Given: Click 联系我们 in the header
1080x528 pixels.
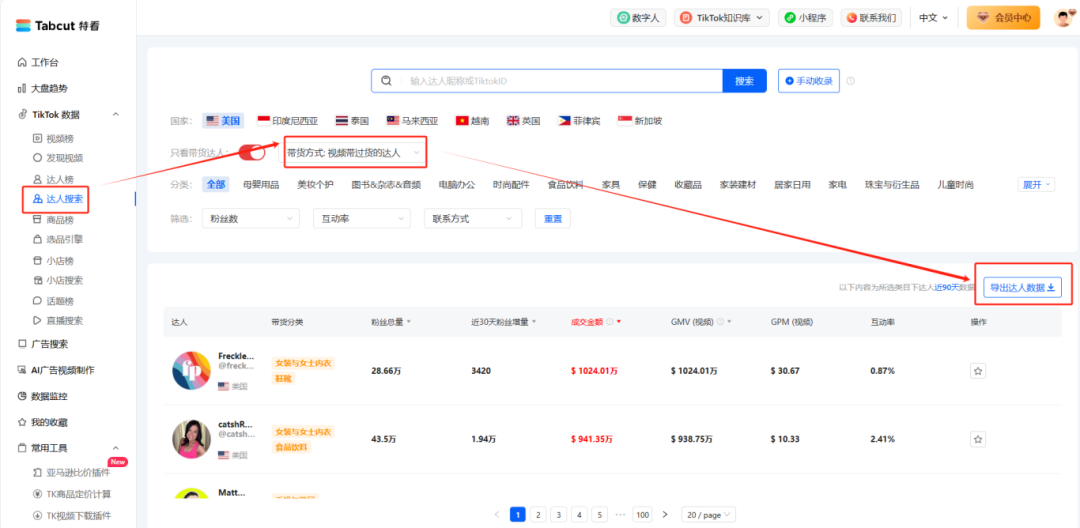Looking at the screenshot, I should pos(871,18).
